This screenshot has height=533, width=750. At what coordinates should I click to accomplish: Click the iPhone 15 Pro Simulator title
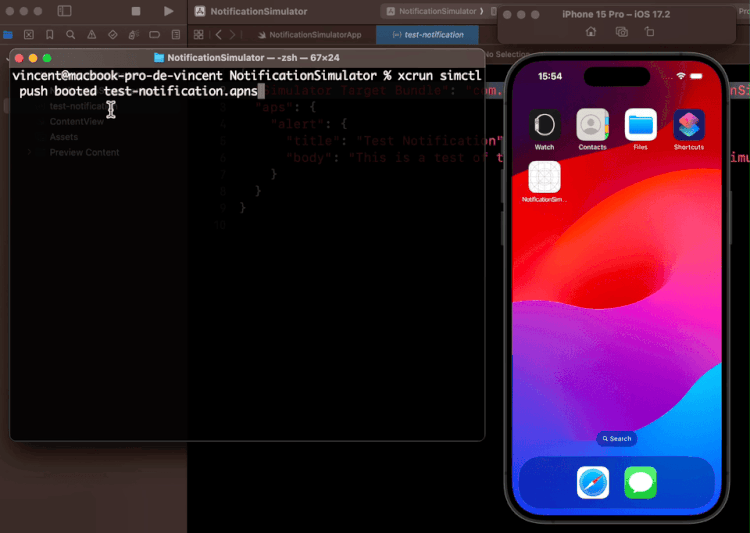(x=616, y=14)
